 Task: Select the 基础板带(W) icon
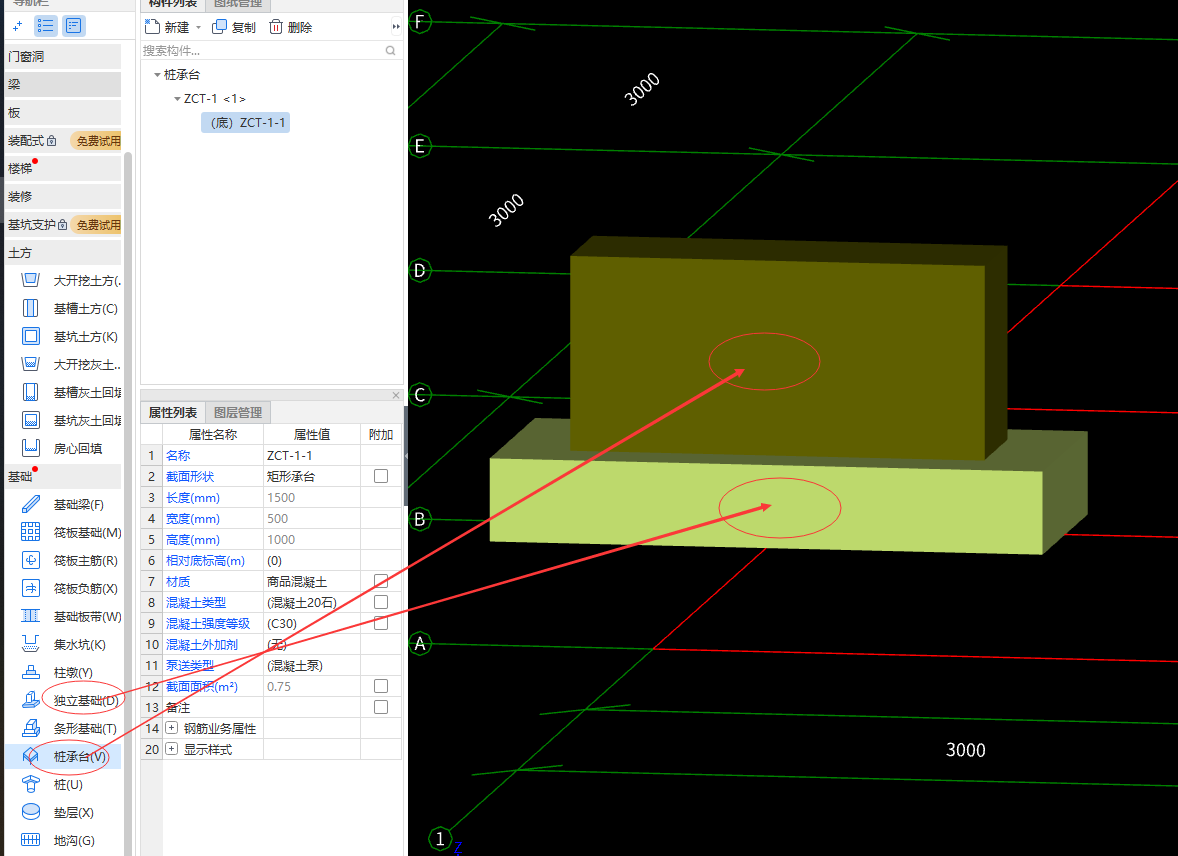pos(31,616)
